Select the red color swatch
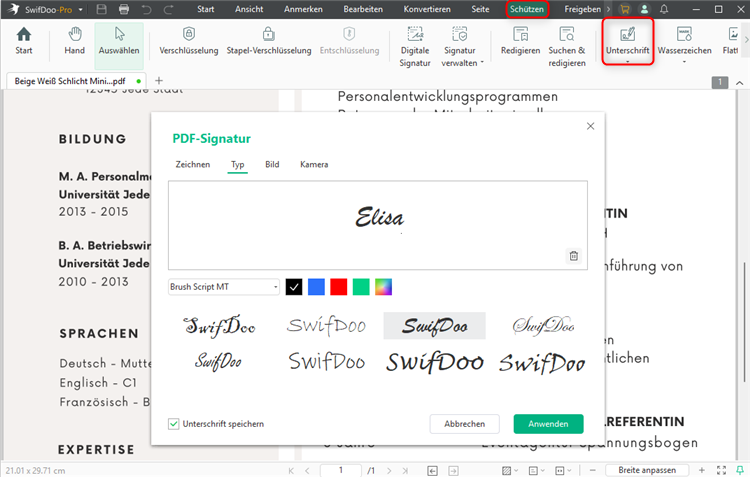The width and height of the screenshot is (750, 477). pyautogui.click(x=339, y=287)
